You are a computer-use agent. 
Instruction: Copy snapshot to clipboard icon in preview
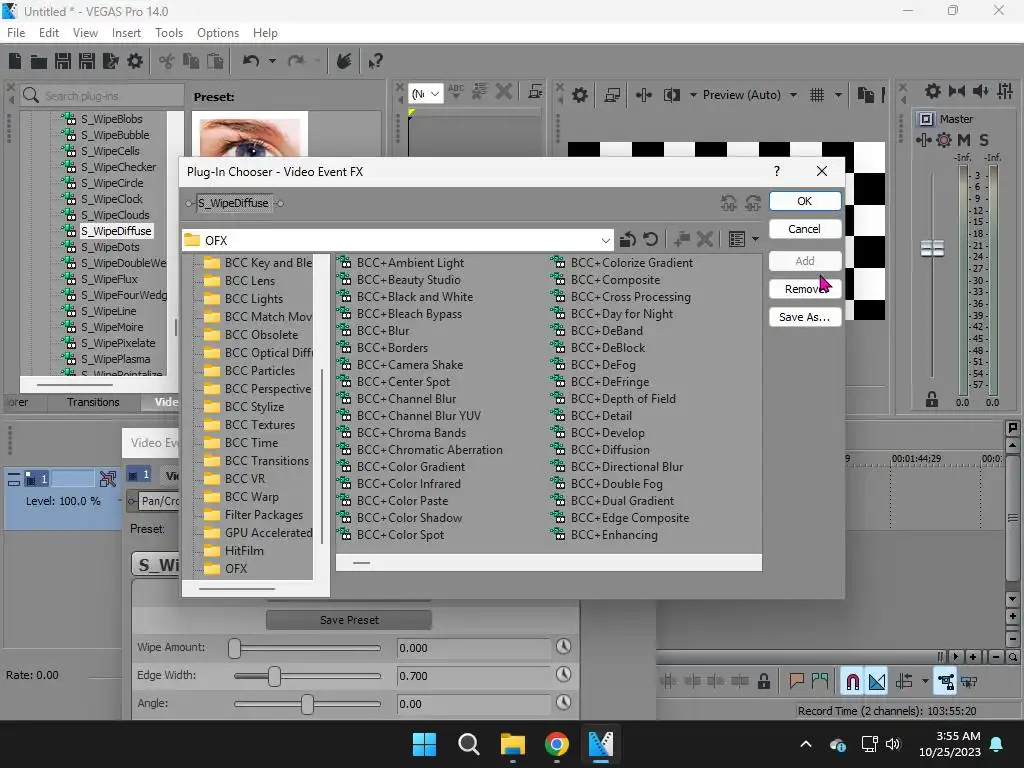point(865,95)
